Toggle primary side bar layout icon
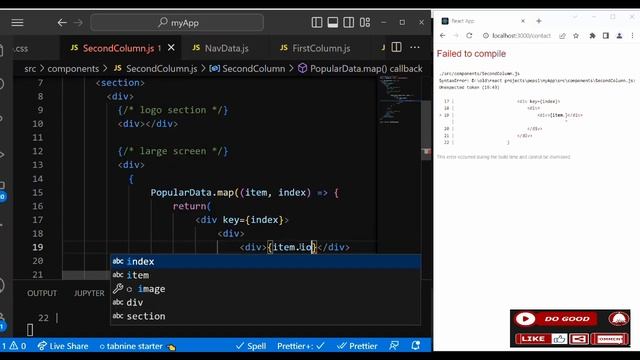Screen dimensions: 640x360 coord(317,22)
